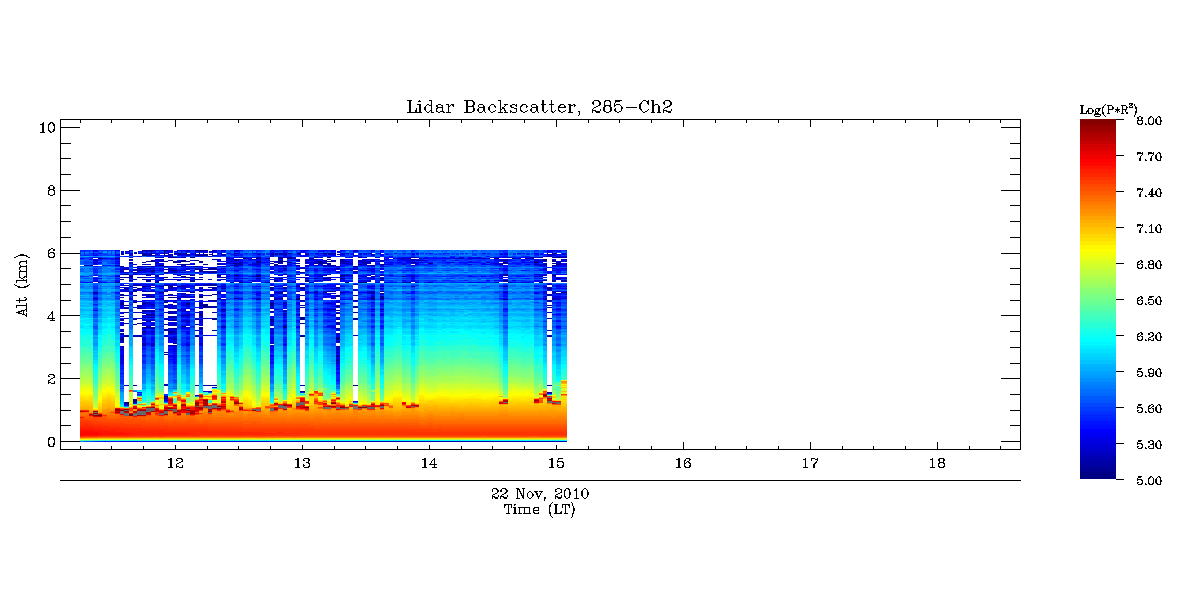Click the colorbar value '8.00'

pos(1148,121)
